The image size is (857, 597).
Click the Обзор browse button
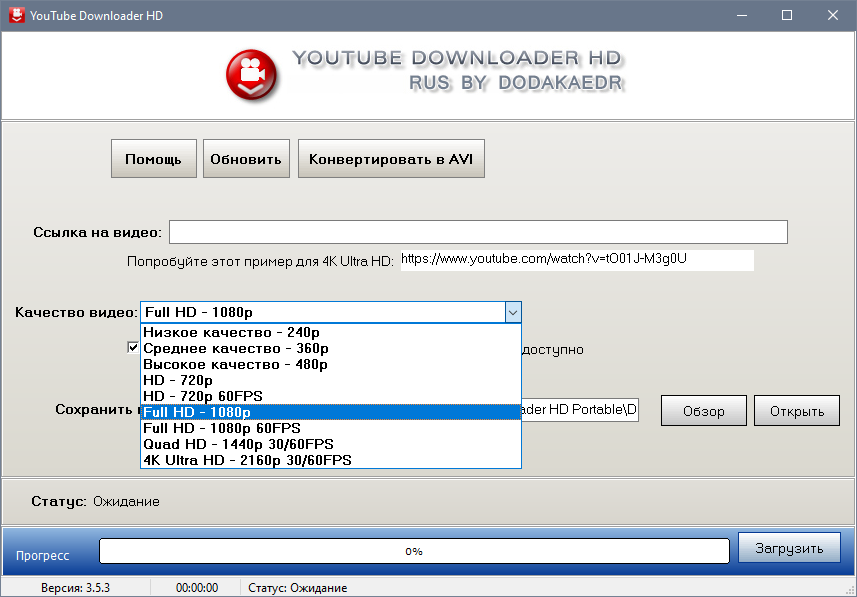click(x=703, y=411)
